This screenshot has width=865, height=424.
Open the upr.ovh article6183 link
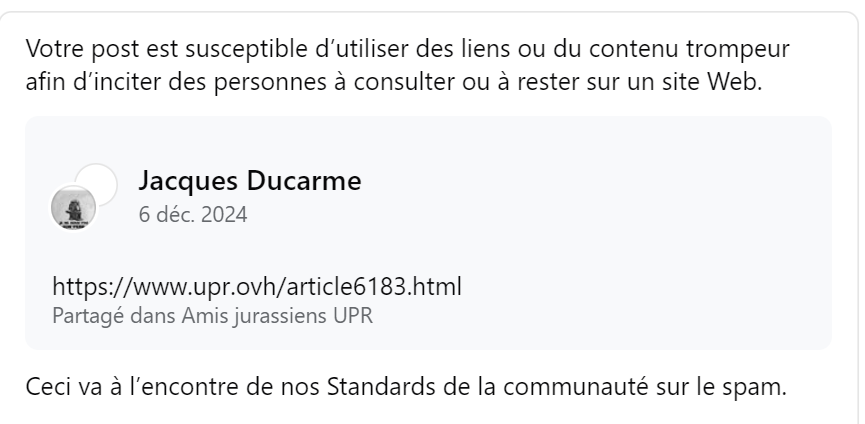pyautogui.click(x=257, y=287)
